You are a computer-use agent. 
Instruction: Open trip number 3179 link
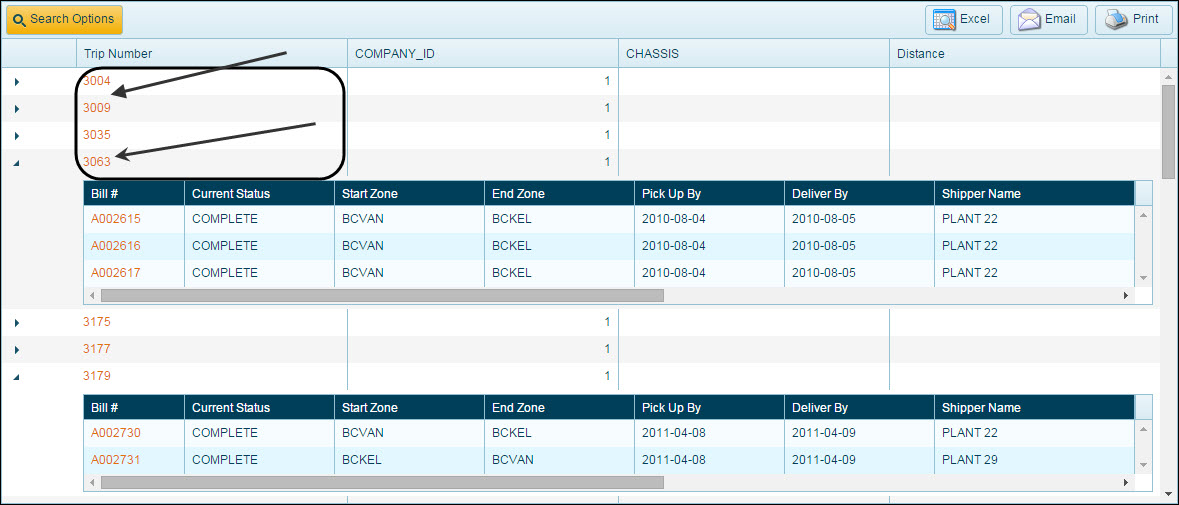point(97,376)
